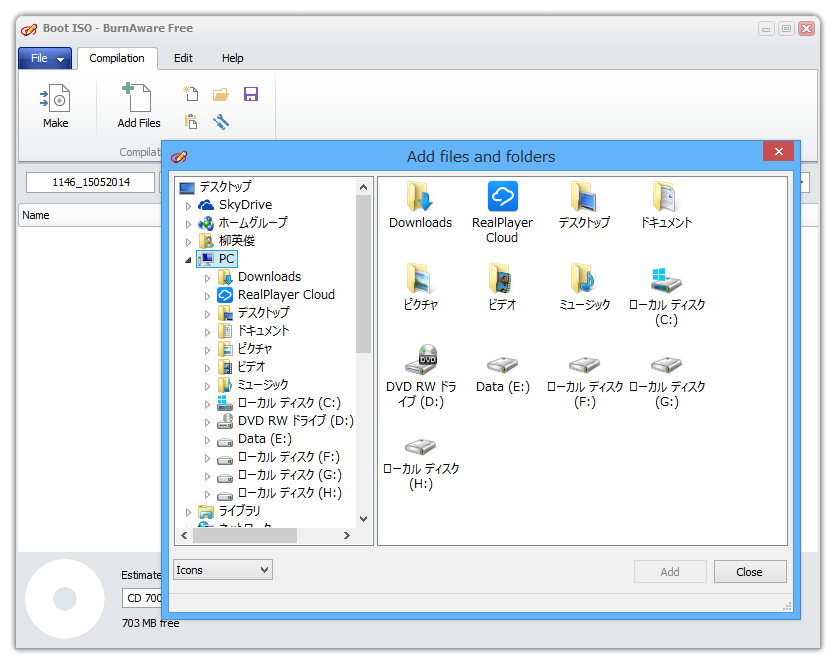This screenshot has height=664, width=836.
Task: Open the Edit tab
Action: 183,58
